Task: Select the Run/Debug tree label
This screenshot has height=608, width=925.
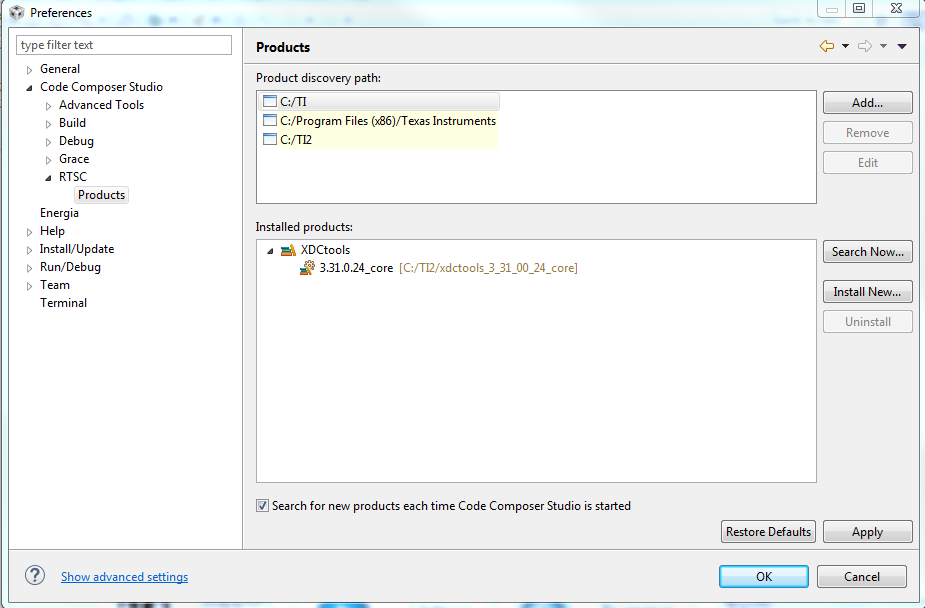Action: point(70,267)
